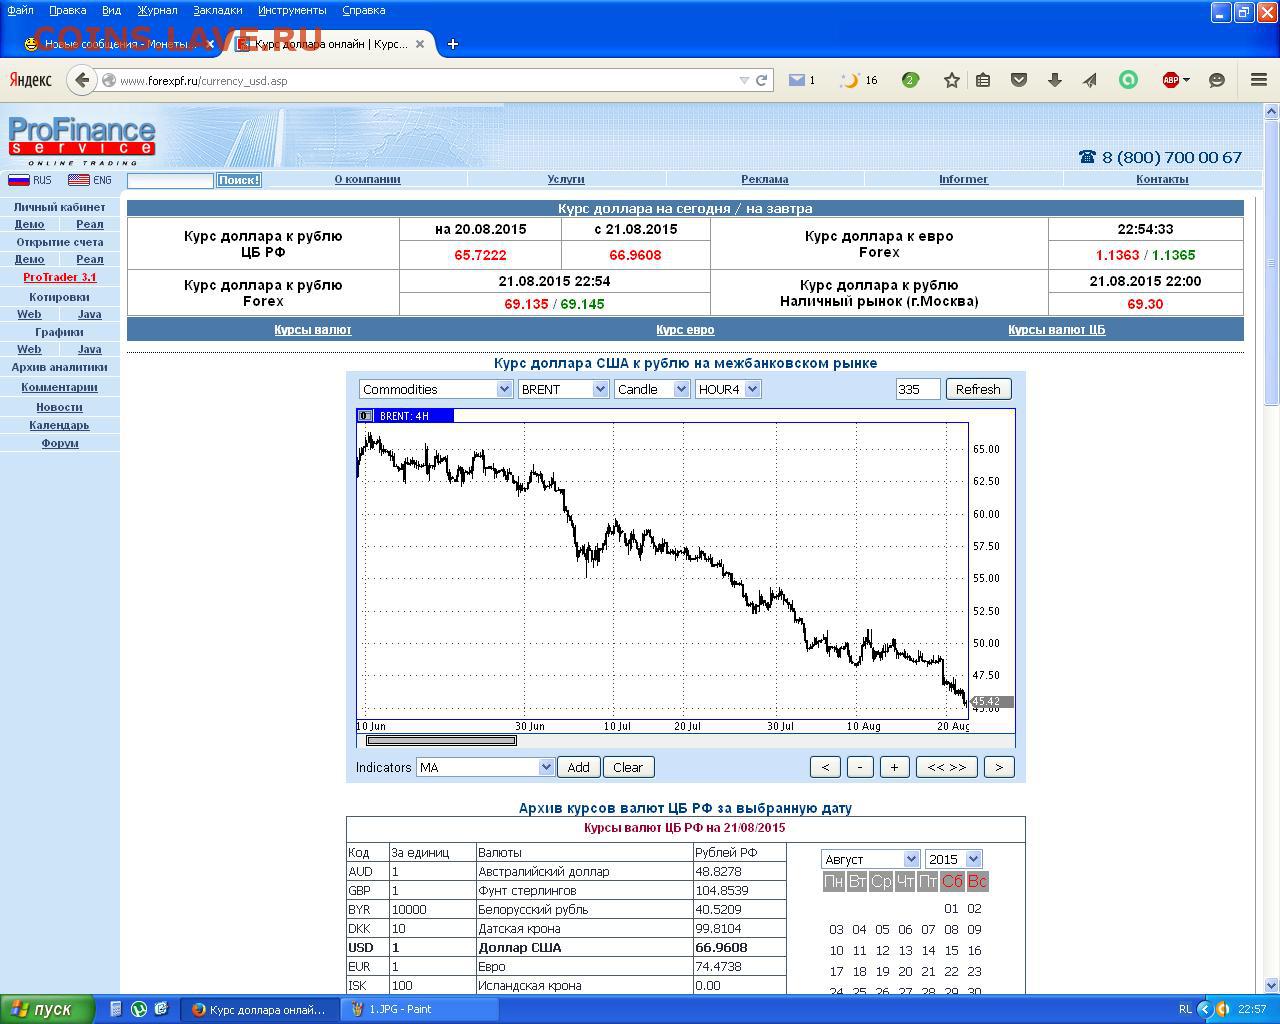Open the Pocket icon in toolbar

point(1019,80)
